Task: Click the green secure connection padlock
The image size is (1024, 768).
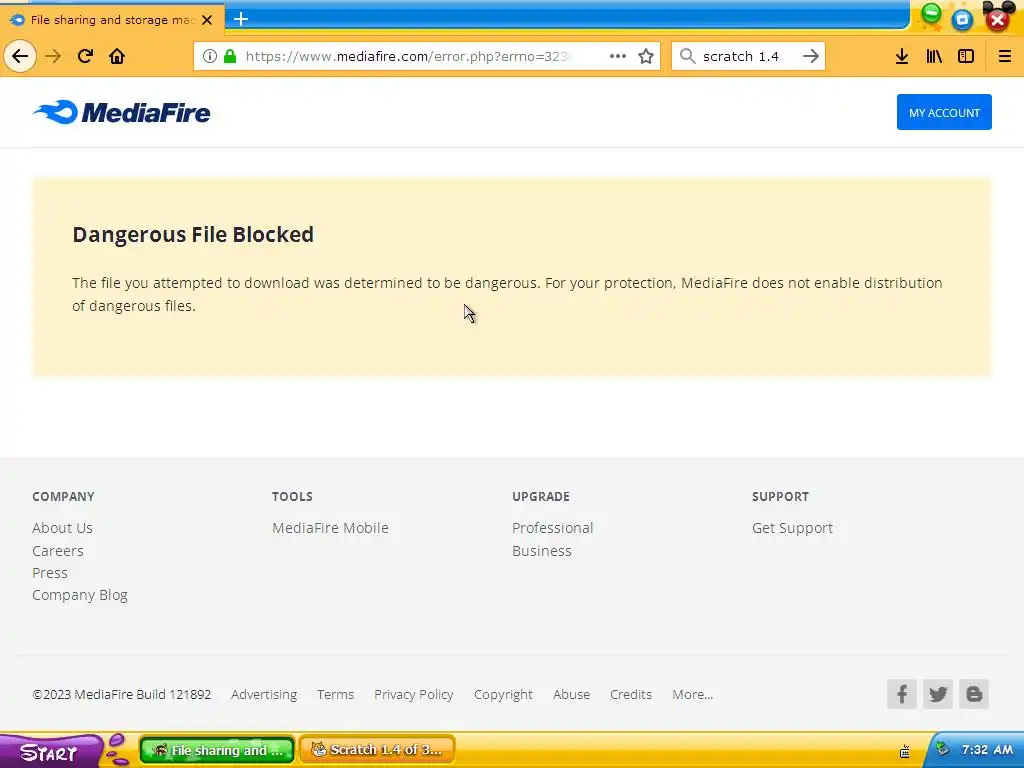Action: [x=230, y=56]
